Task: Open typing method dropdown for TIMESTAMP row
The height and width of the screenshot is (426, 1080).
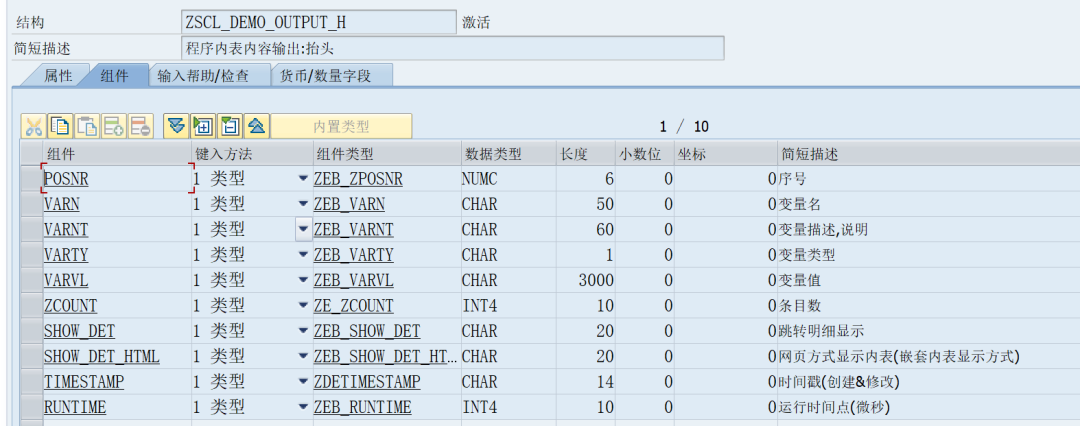Action: point(303,382)
